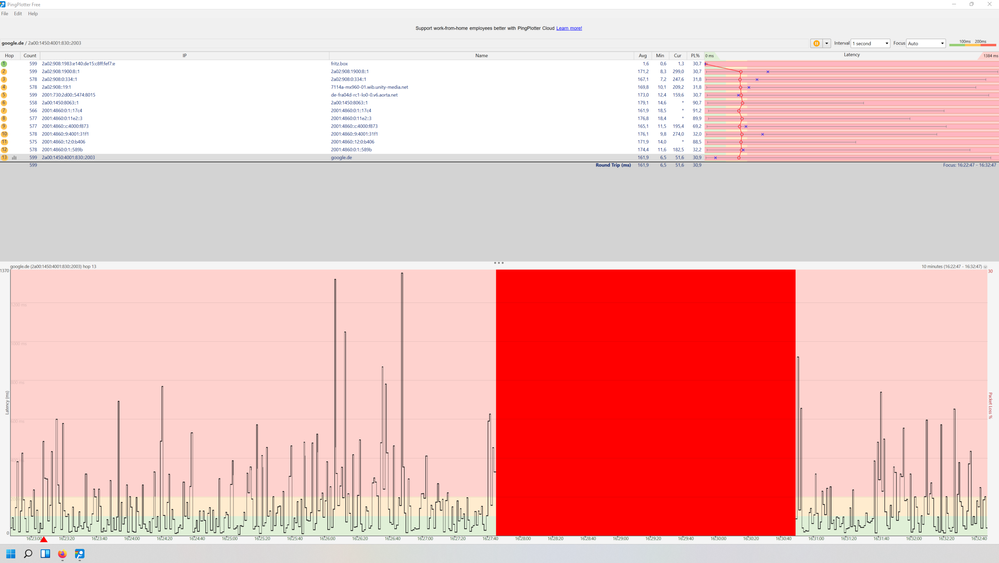The height and width of the screenshot is (563, 999).
Task: Select the hop 9 number icon
Action: pyautogui.click(x=4, y=126)
